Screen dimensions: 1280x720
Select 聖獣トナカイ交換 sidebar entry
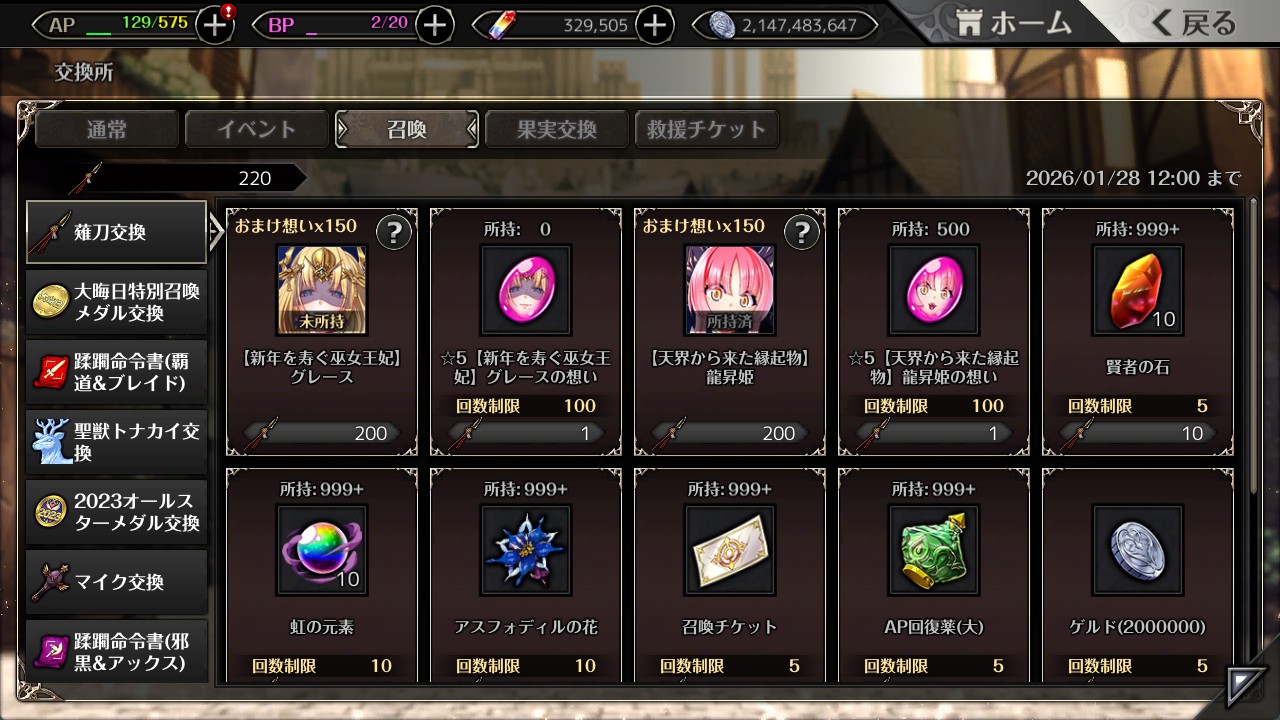tap(117, 442)
